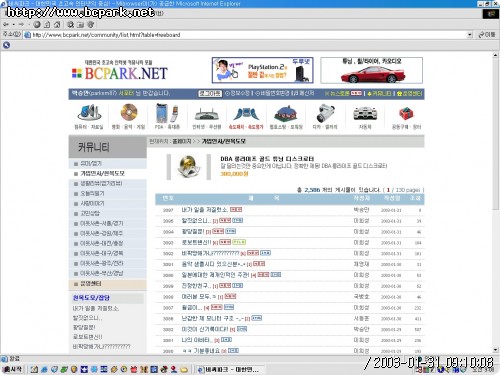Screen dimensions: 500x375
Task: Select the 고민상담 sidebar item
Action: [90, 213]
